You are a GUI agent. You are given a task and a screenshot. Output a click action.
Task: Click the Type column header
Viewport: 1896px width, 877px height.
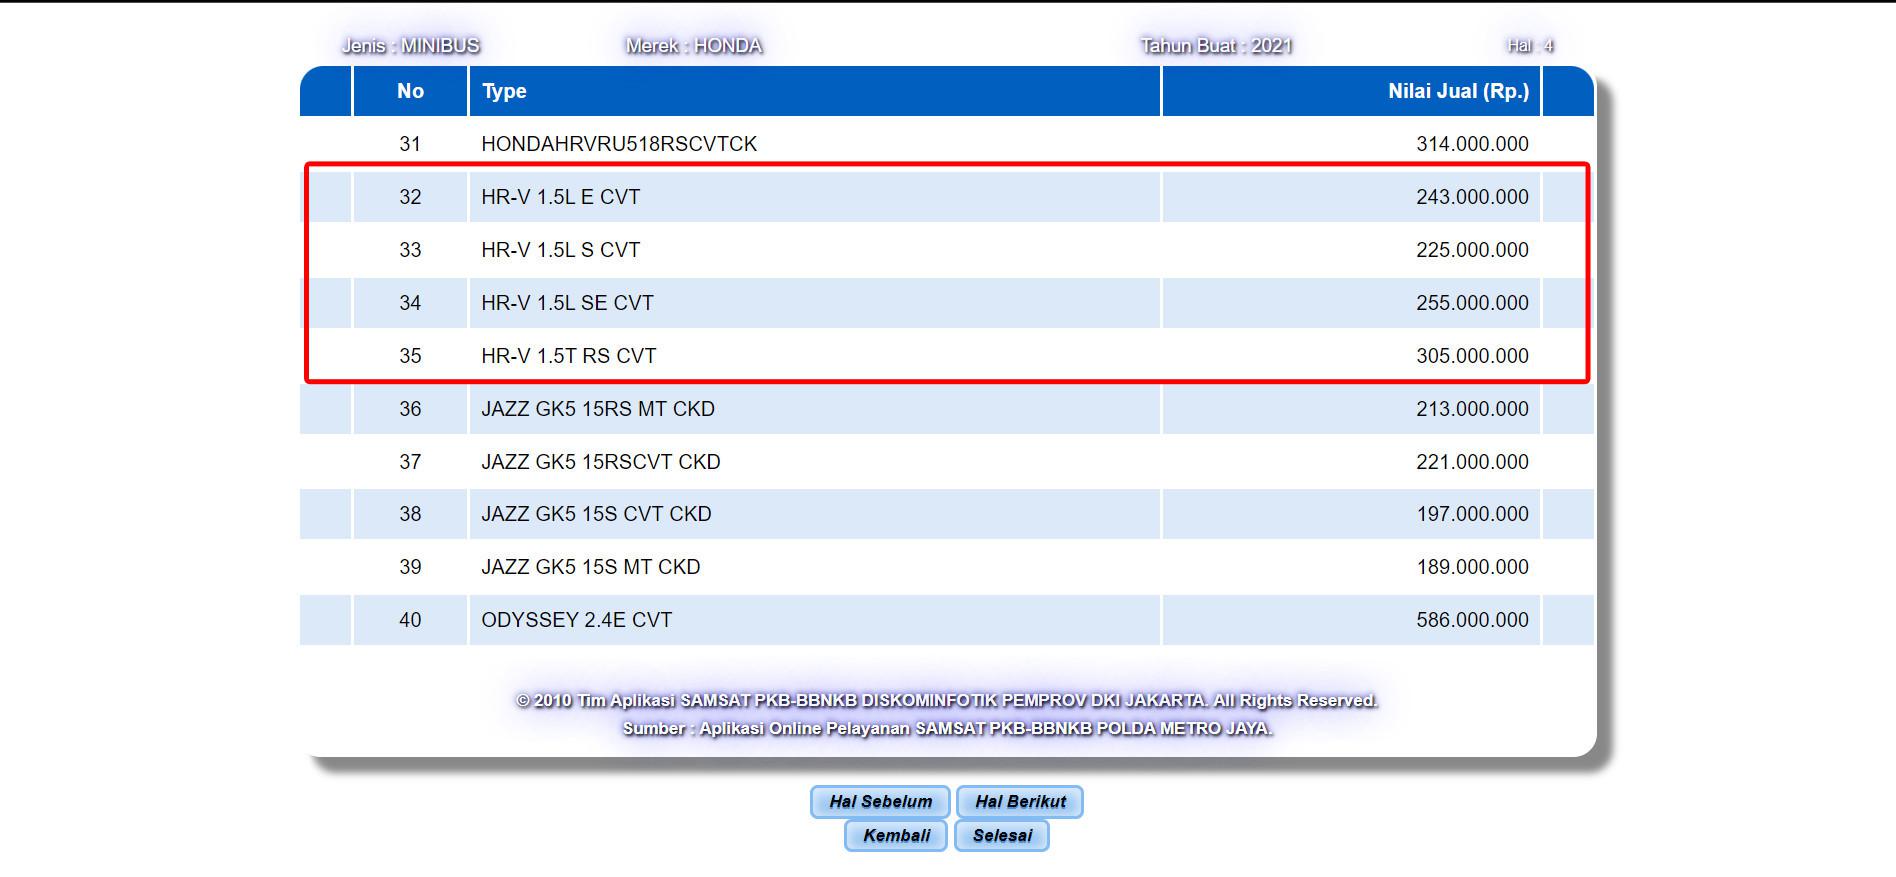814,91
